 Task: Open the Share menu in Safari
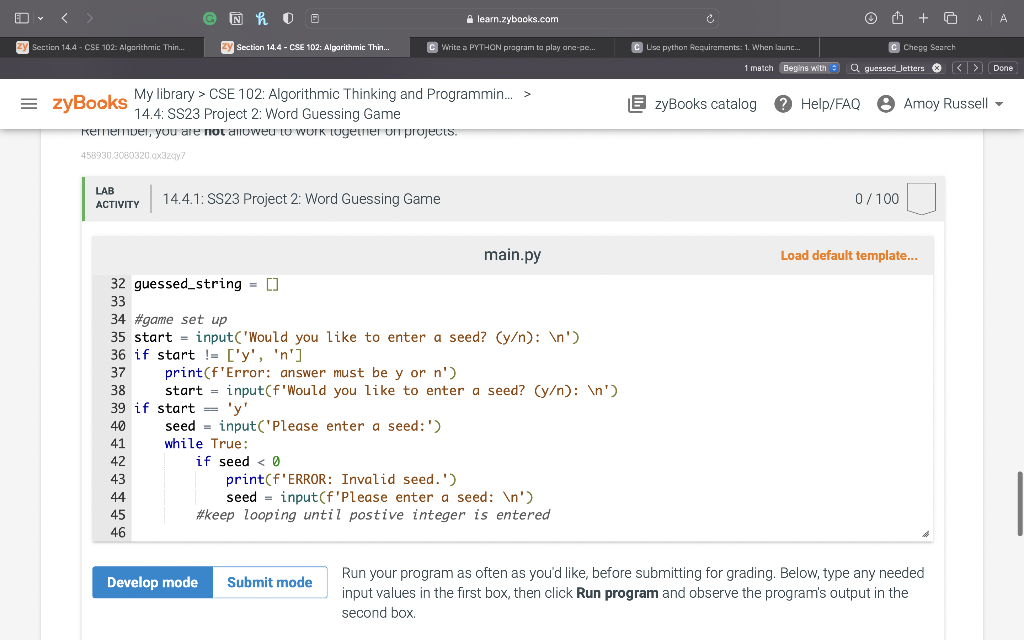click(x=897, y=17)
